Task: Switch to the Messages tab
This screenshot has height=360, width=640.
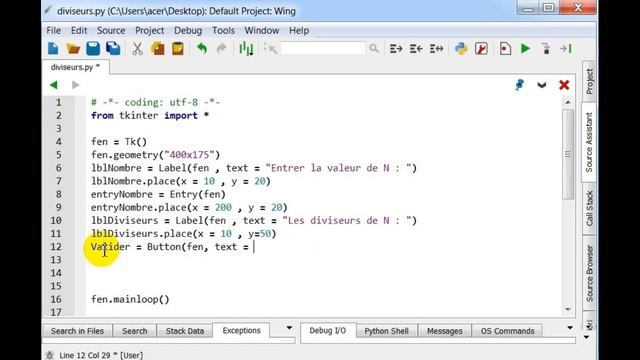Action: 444,331
